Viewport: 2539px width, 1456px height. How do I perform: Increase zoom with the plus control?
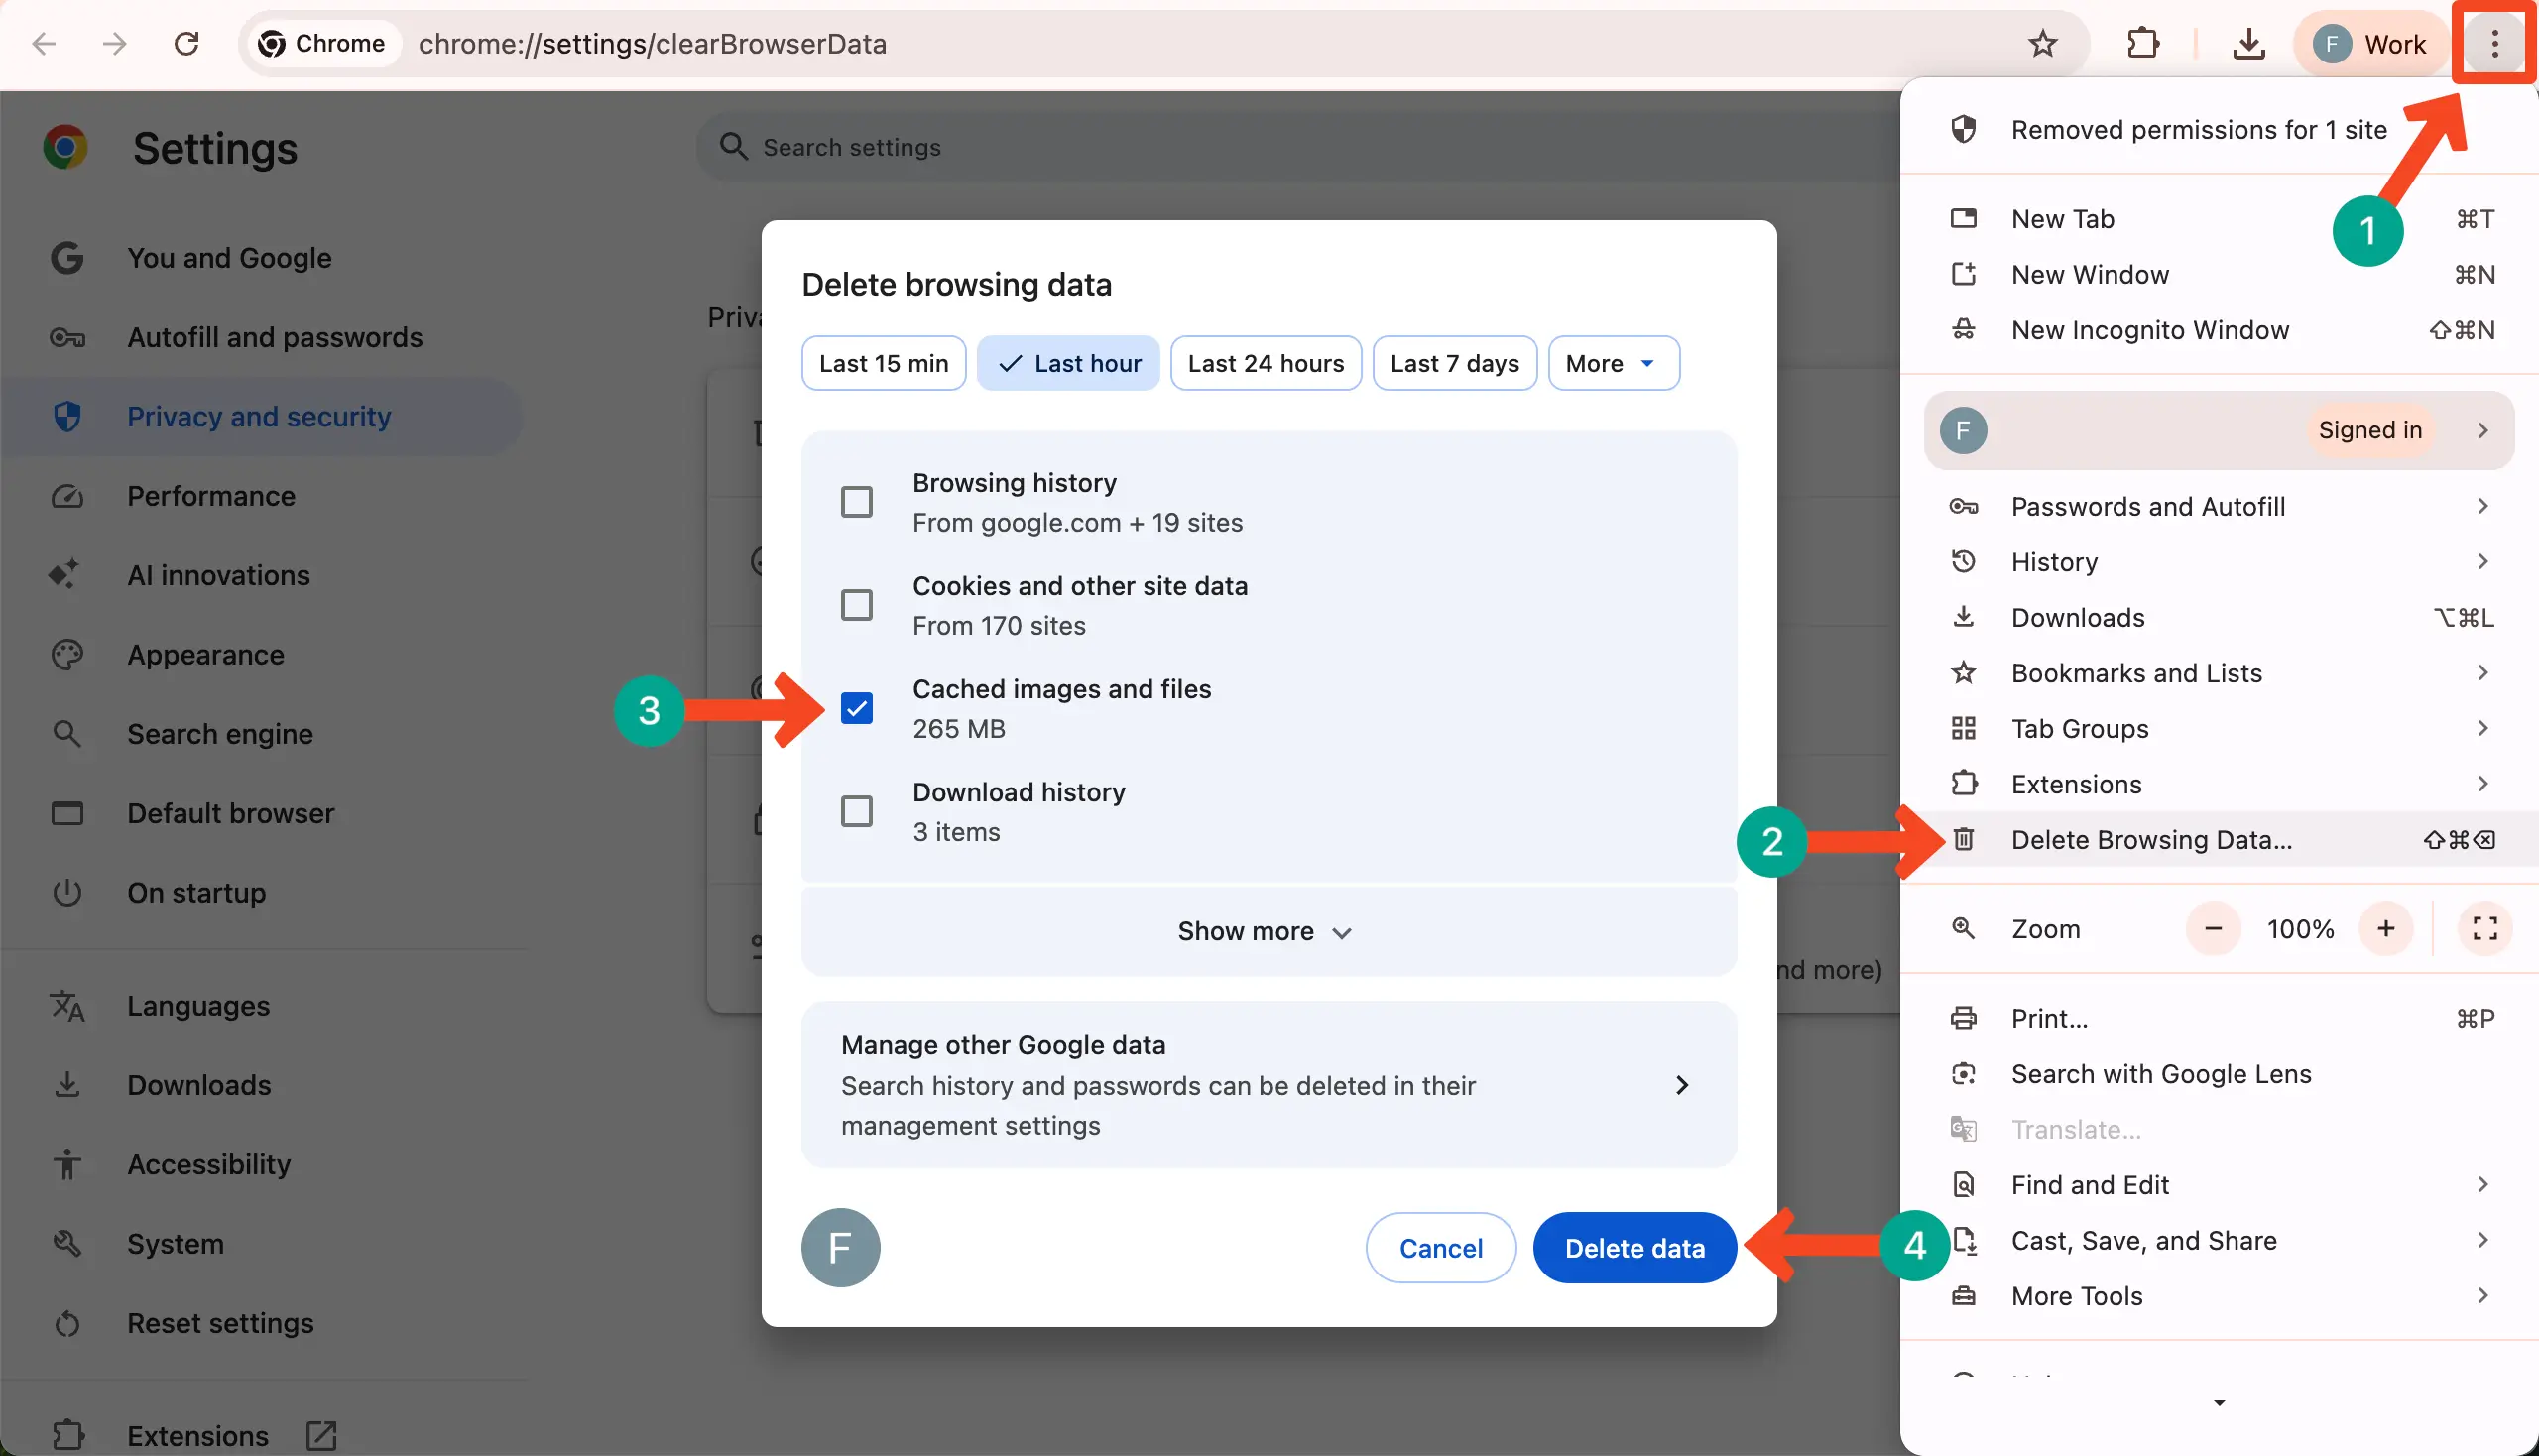[x=2386, y=928]
